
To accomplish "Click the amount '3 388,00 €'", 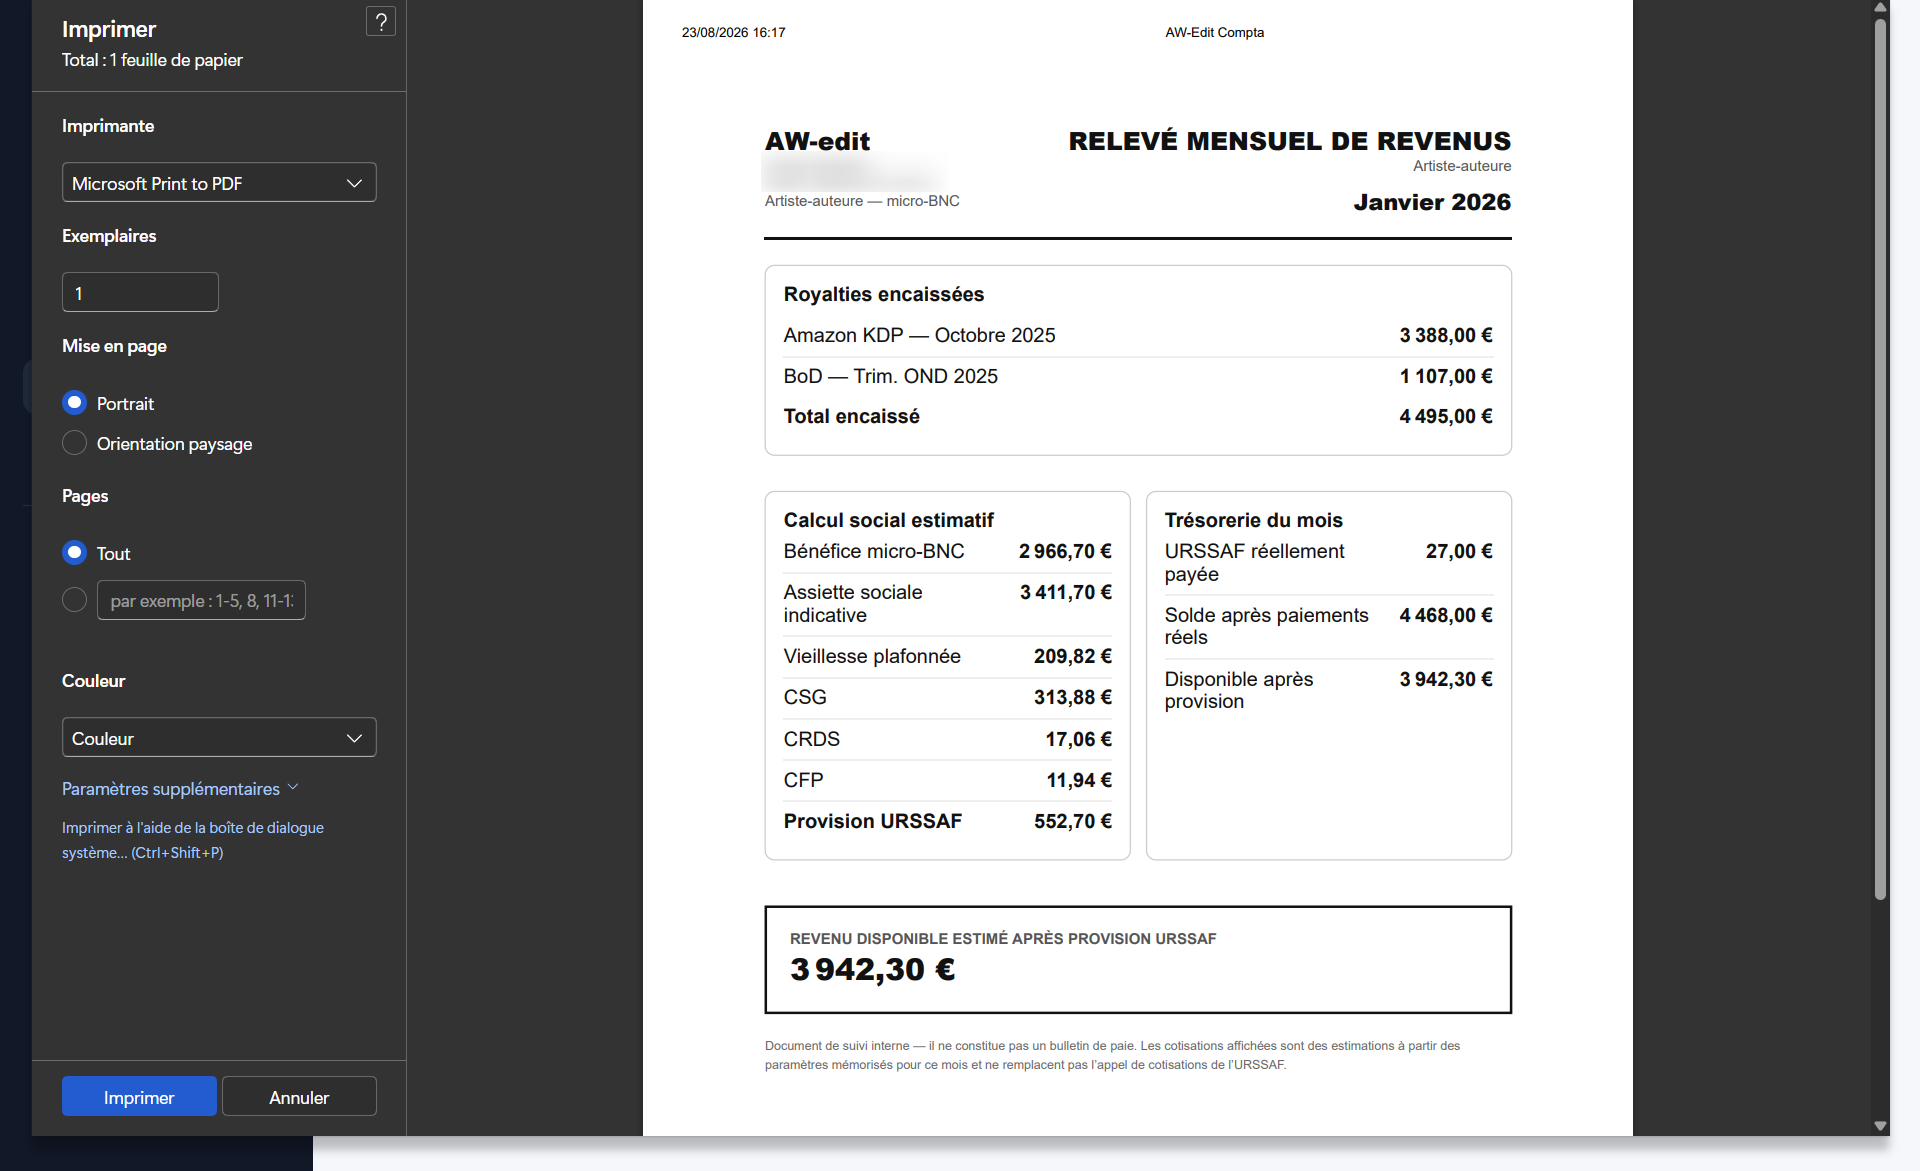I will point(1445,335).
